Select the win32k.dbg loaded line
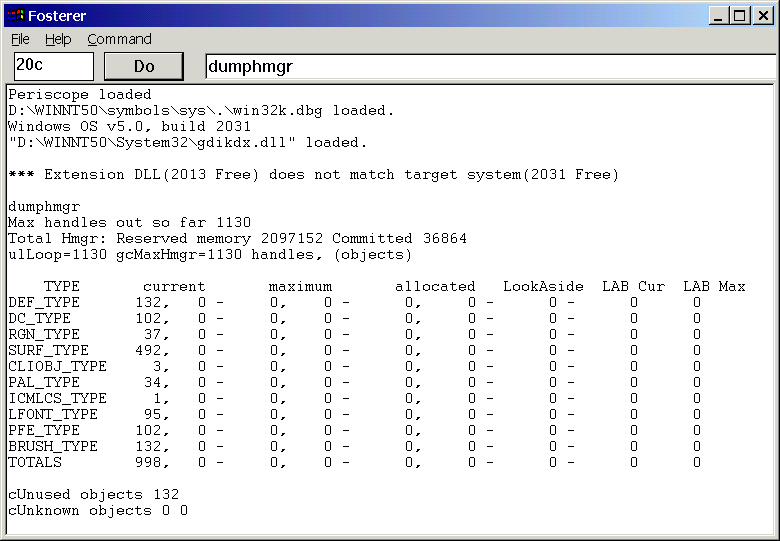The height and width of the screenshot is (541, 780). point(201,110)
